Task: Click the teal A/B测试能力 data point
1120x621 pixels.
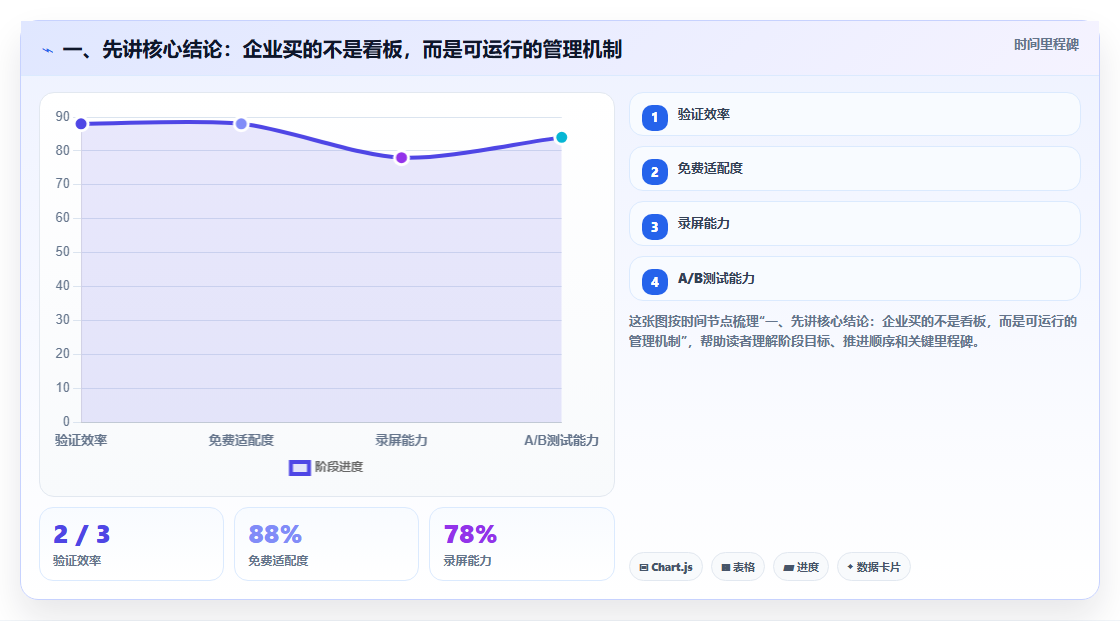Action: [561, 138]
